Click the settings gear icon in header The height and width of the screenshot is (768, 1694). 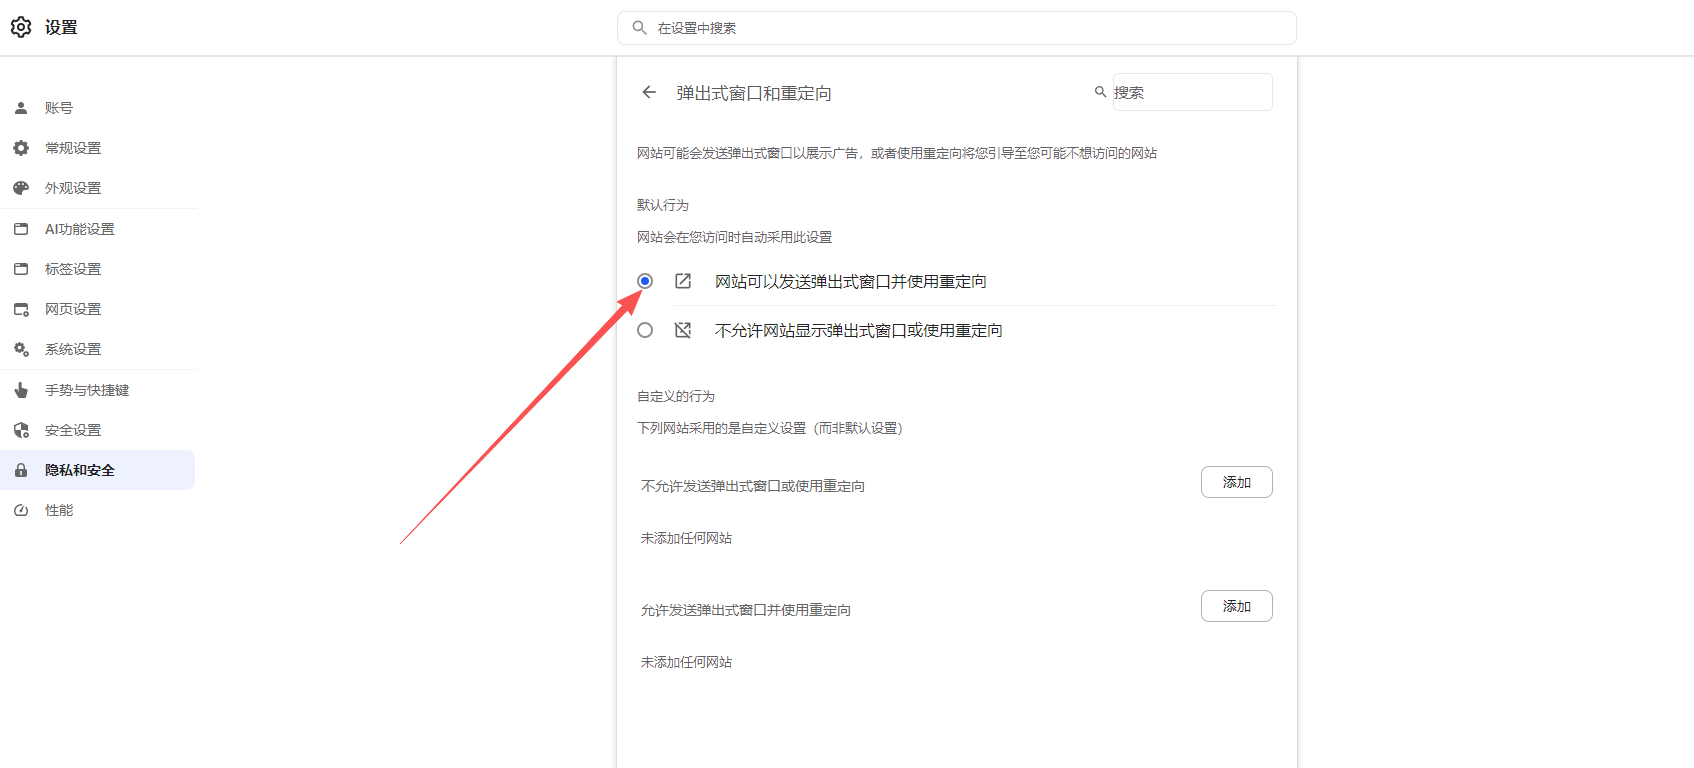(x=21, y=27)
